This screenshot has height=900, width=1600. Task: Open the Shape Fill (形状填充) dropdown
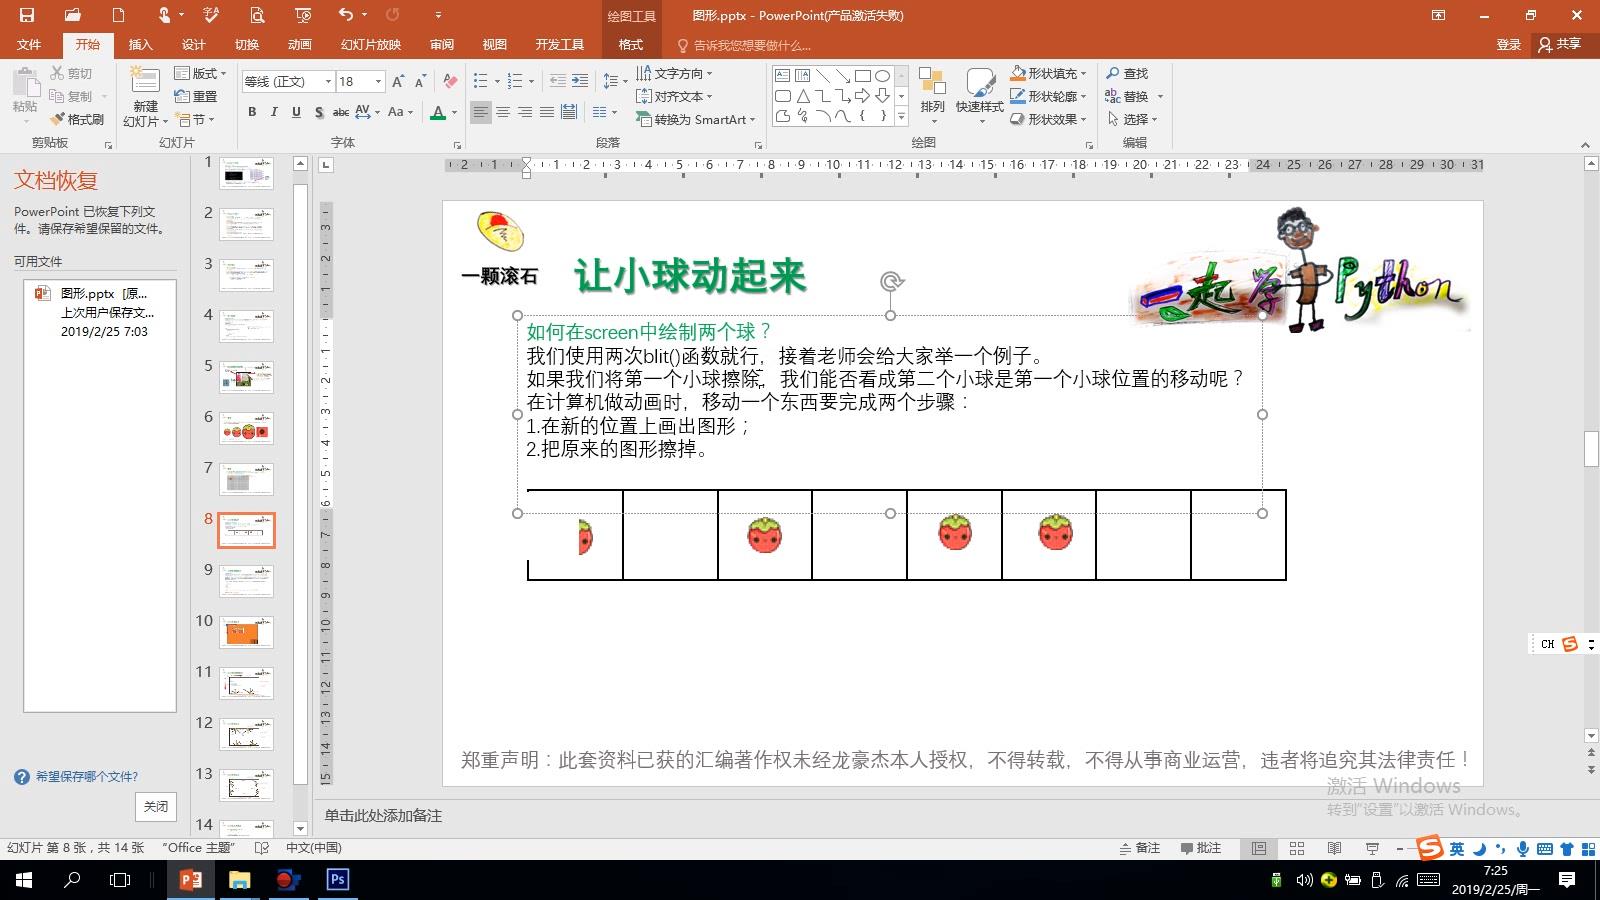pyautogui.click(x=1084, y=73)
